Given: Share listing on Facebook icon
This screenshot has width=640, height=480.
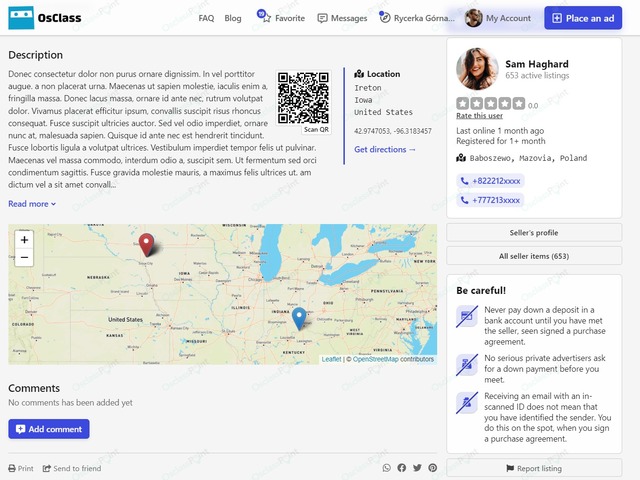Looking at the screenshot, I should (x=402, y=468).
